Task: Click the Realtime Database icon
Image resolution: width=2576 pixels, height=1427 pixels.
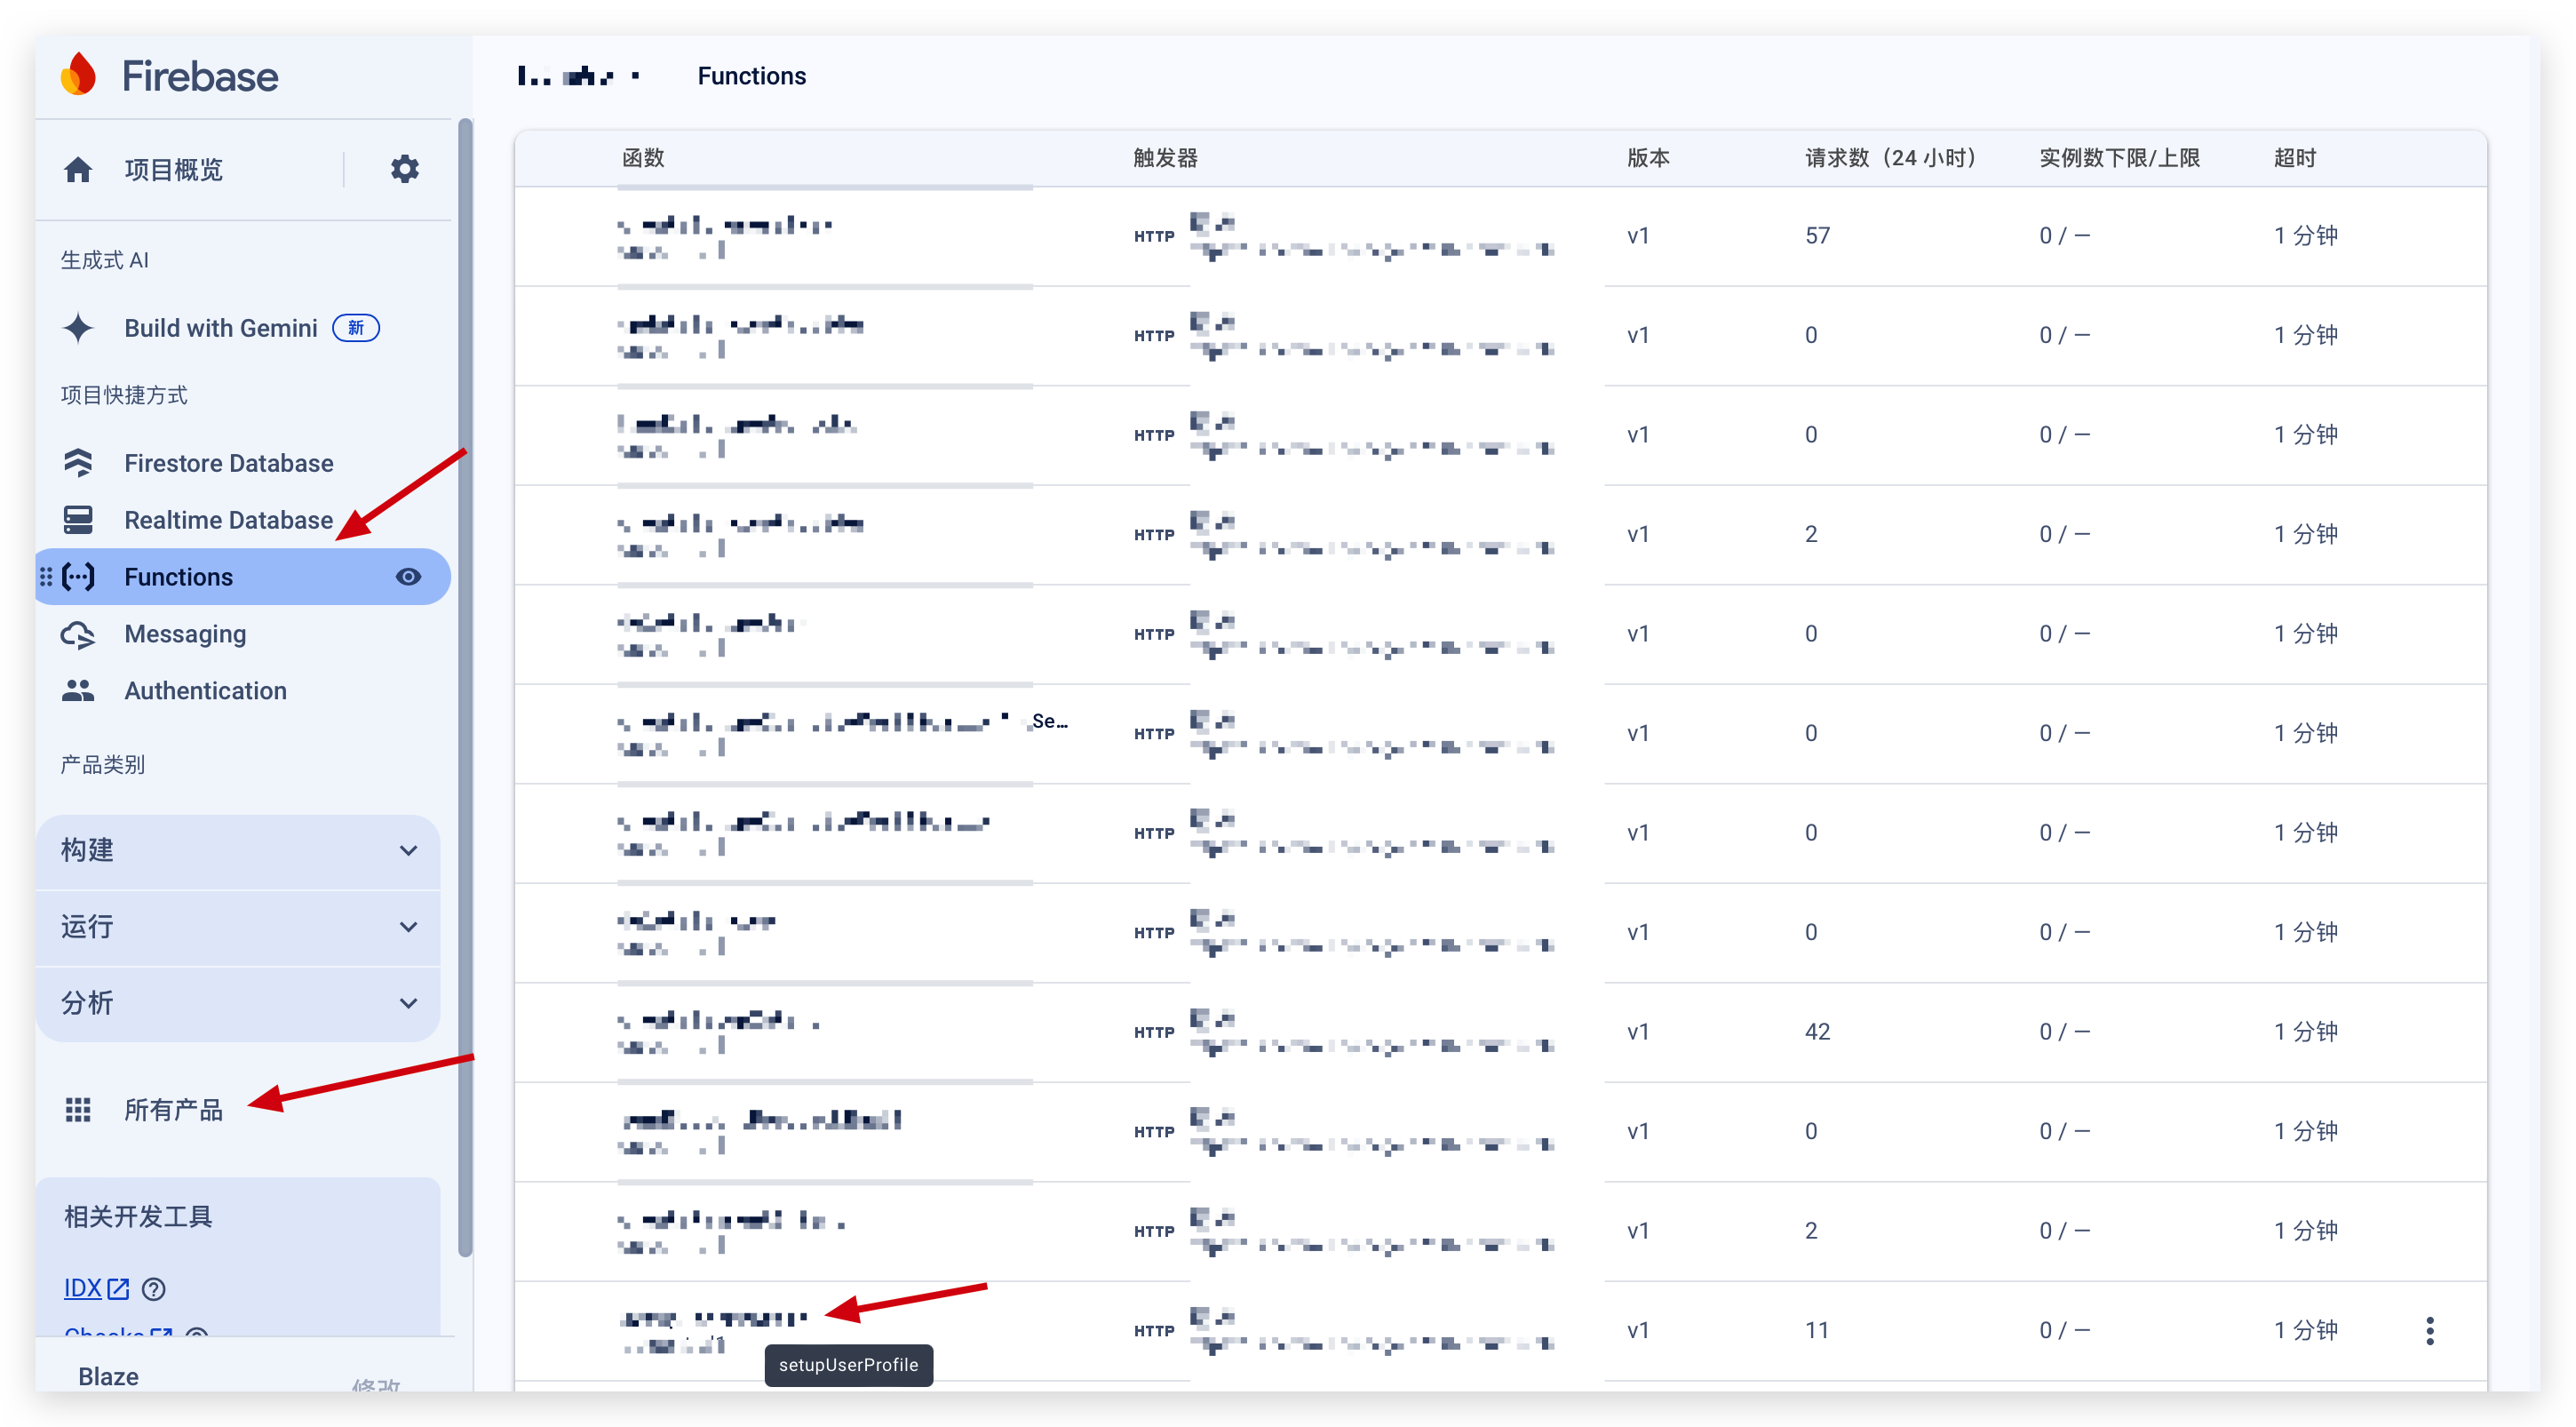Action: pos(78,520)
